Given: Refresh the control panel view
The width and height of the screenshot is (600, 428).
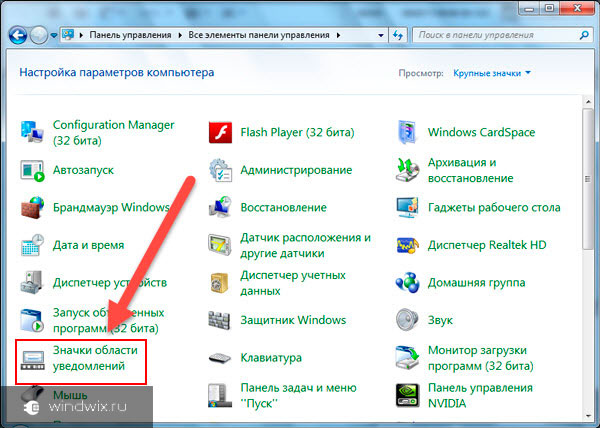Looking at the screenshot, I should click(398, 35).
